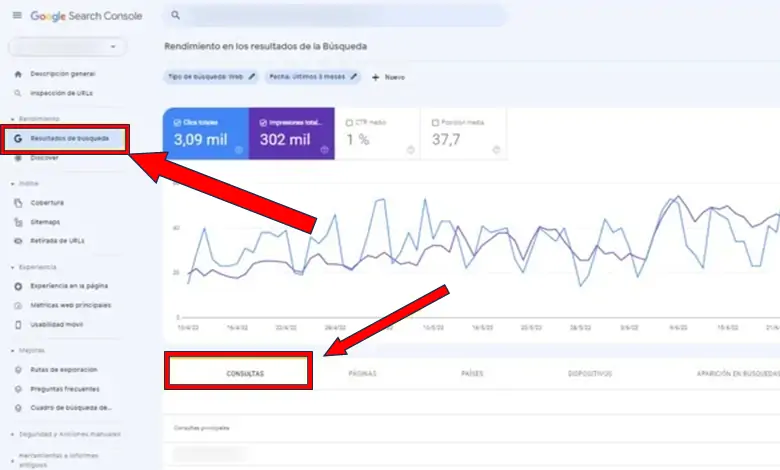This screenshot has width=780, height=470.
Task: Click the help icon on Impresiones card
Action: [324, 150]
